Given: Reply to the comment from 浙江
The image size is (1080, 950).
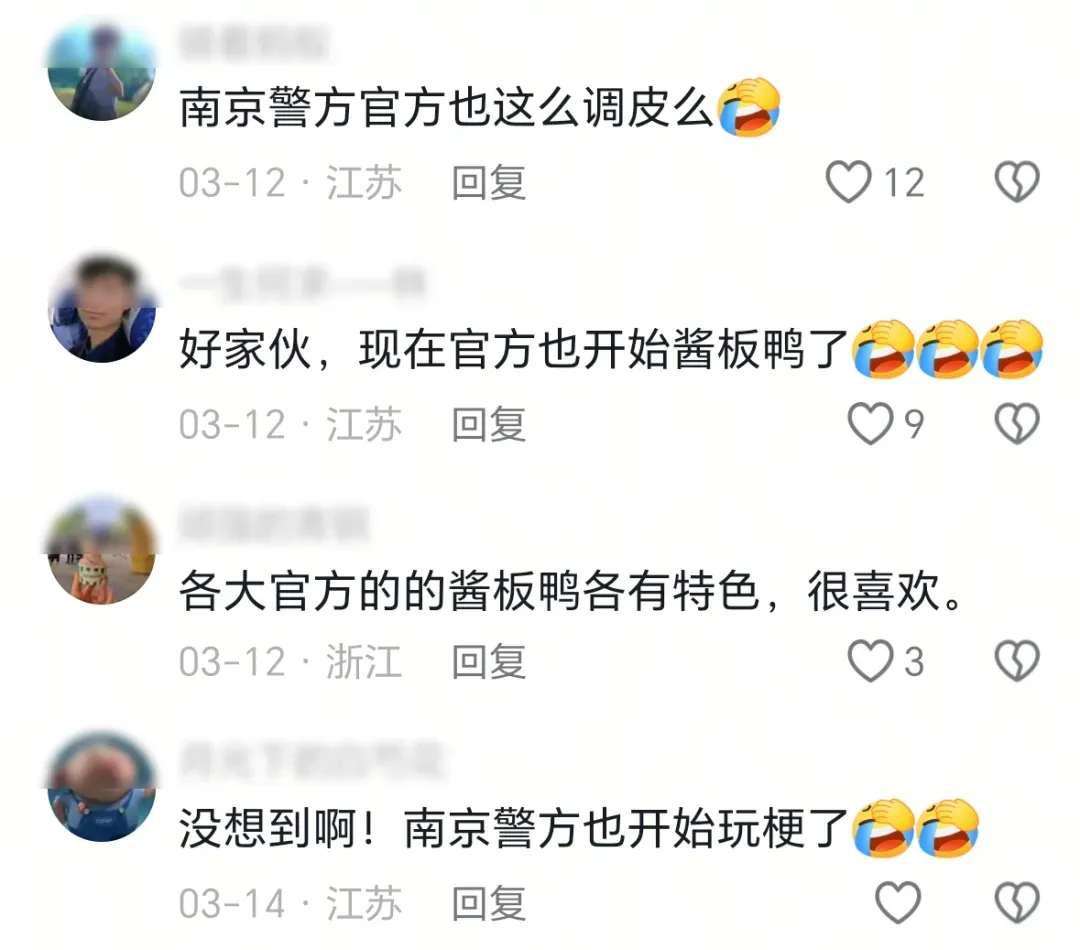Looking at the screenshot, I should pos(489,662).
